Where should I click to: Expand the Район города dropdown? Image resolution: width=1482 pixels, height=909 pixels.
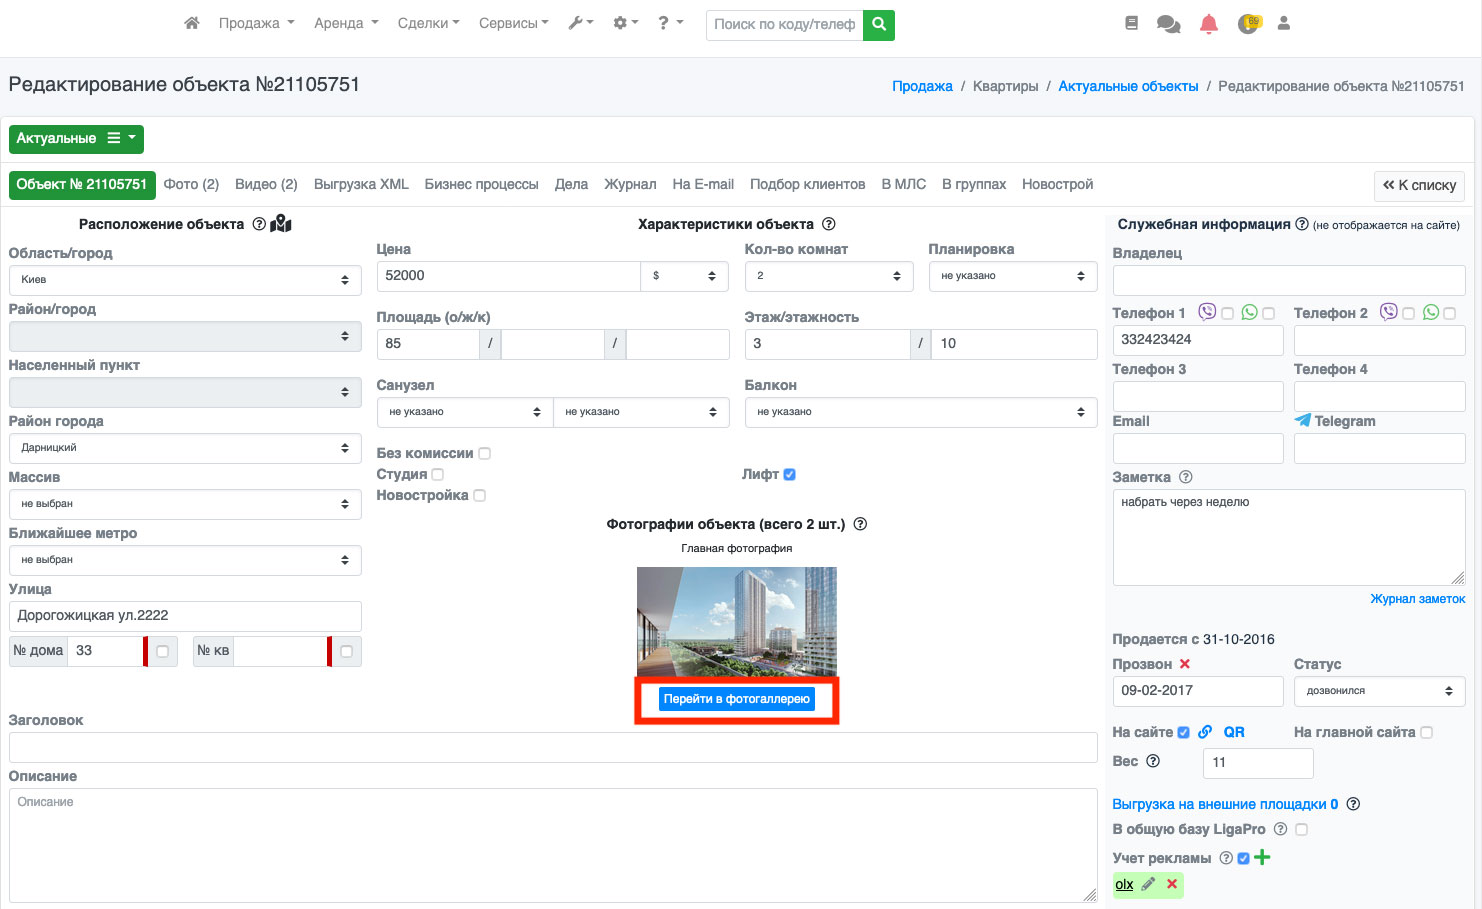tap(185, 448)
